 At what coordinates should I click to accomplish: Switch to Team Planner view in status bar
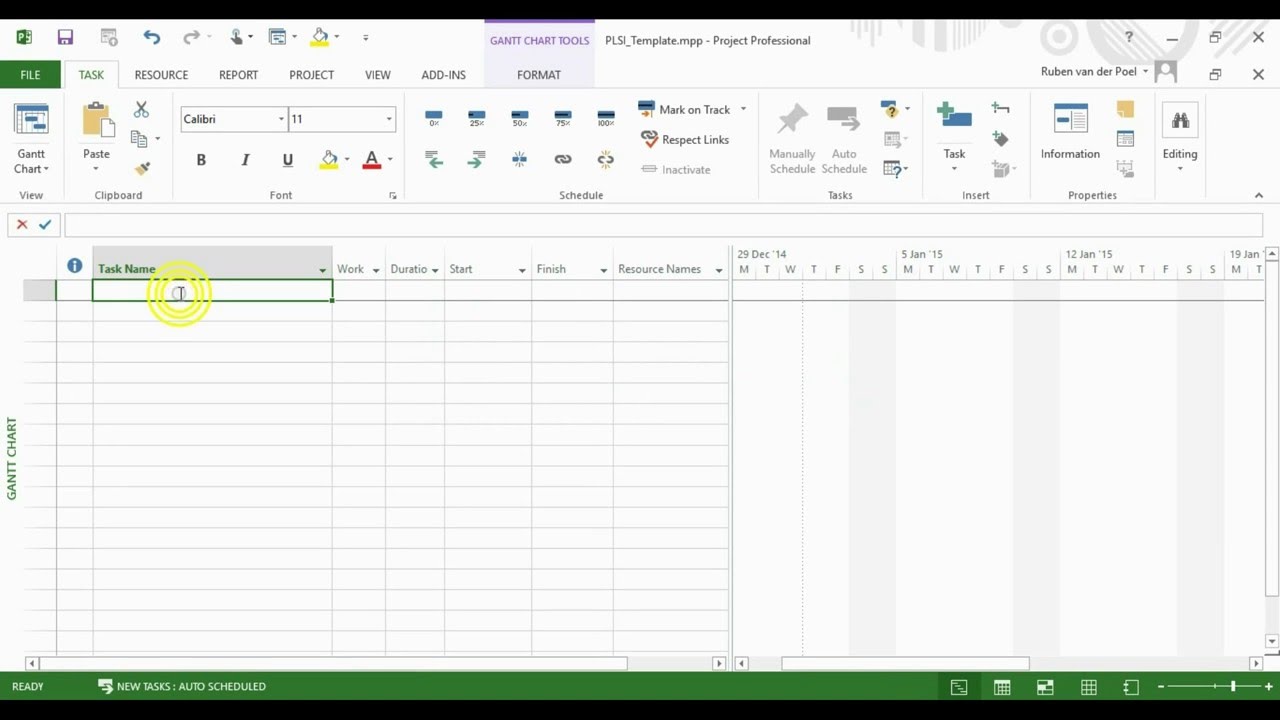[1045, 687]
